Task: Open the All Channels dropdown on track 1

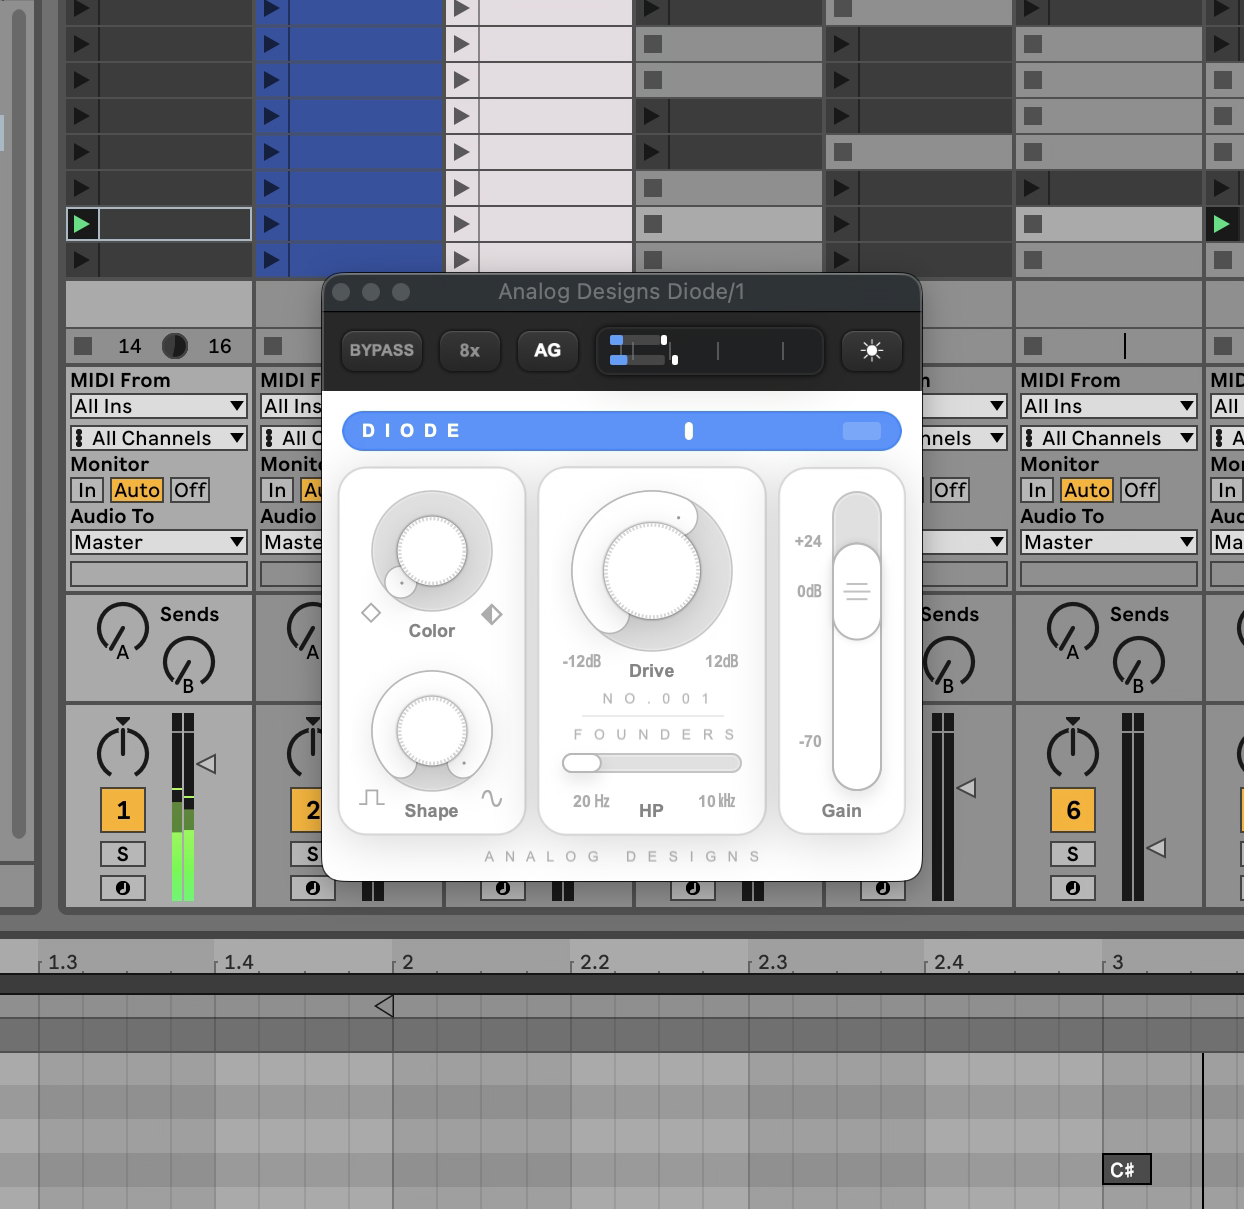Action: click(159, 438)
